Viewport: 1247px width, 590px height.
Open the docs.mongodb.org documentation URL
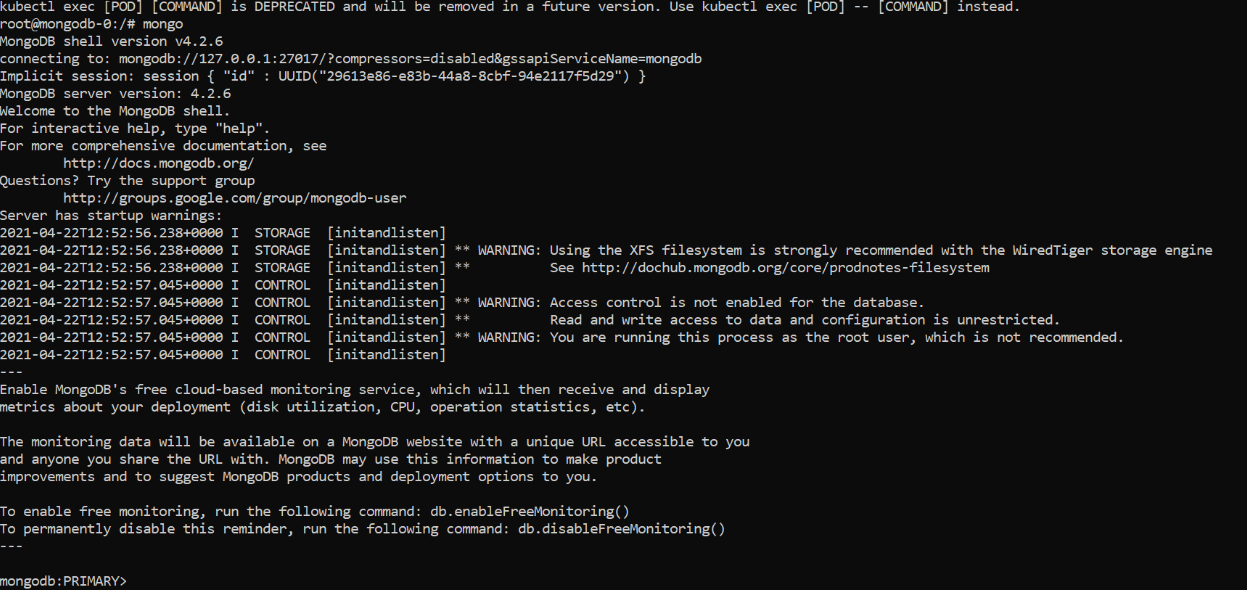pos(158,163)
